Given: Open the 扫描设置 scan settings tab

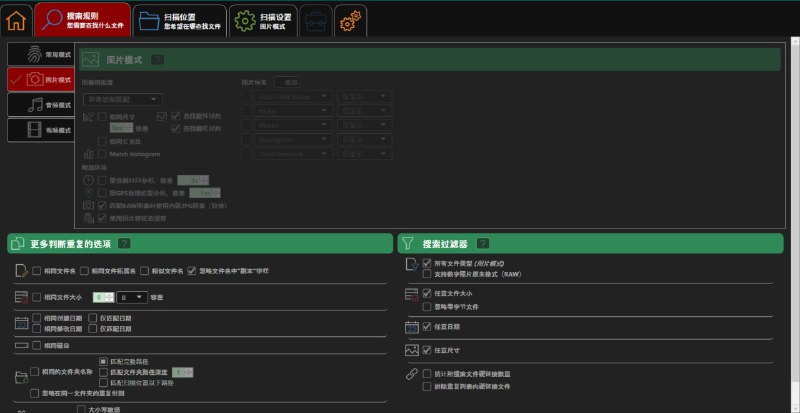Looking at the screenshot, I should click(263, 21).
